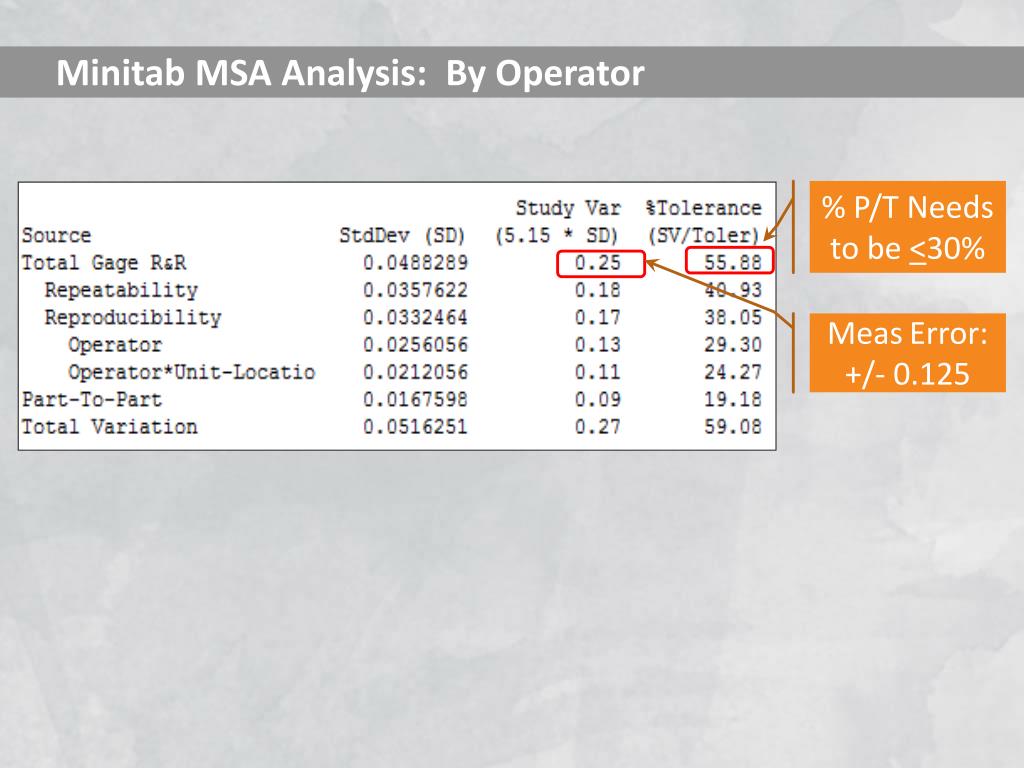Select the orange "% P/T Needs to be ≤30%" callout

point(907,227)
